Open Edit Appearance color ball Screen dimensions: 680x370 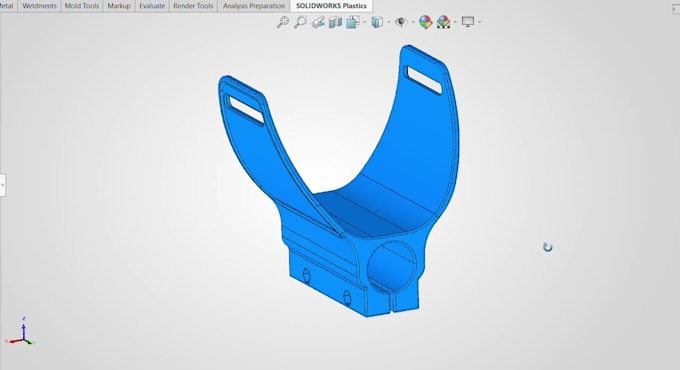(x=425, y=22)
